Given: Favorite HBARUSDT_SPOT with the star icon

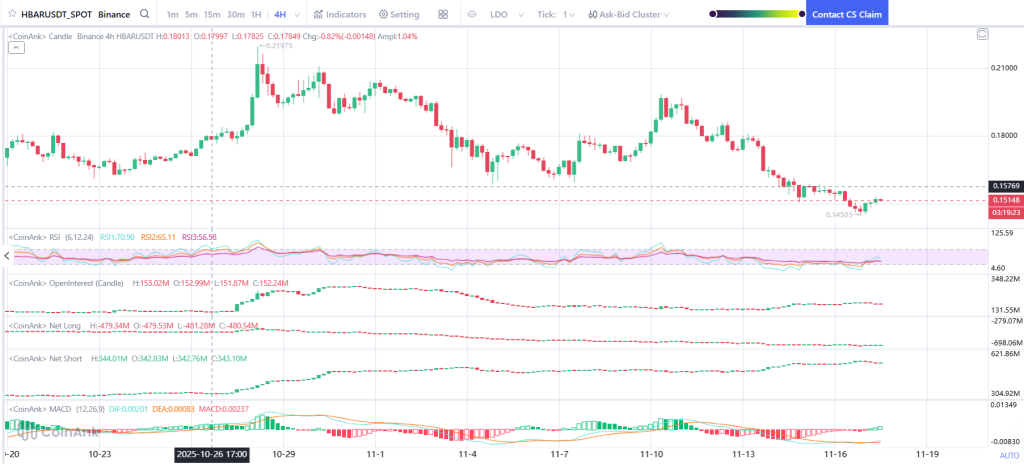Looking at the screenshot, I should tap(11, 14).
